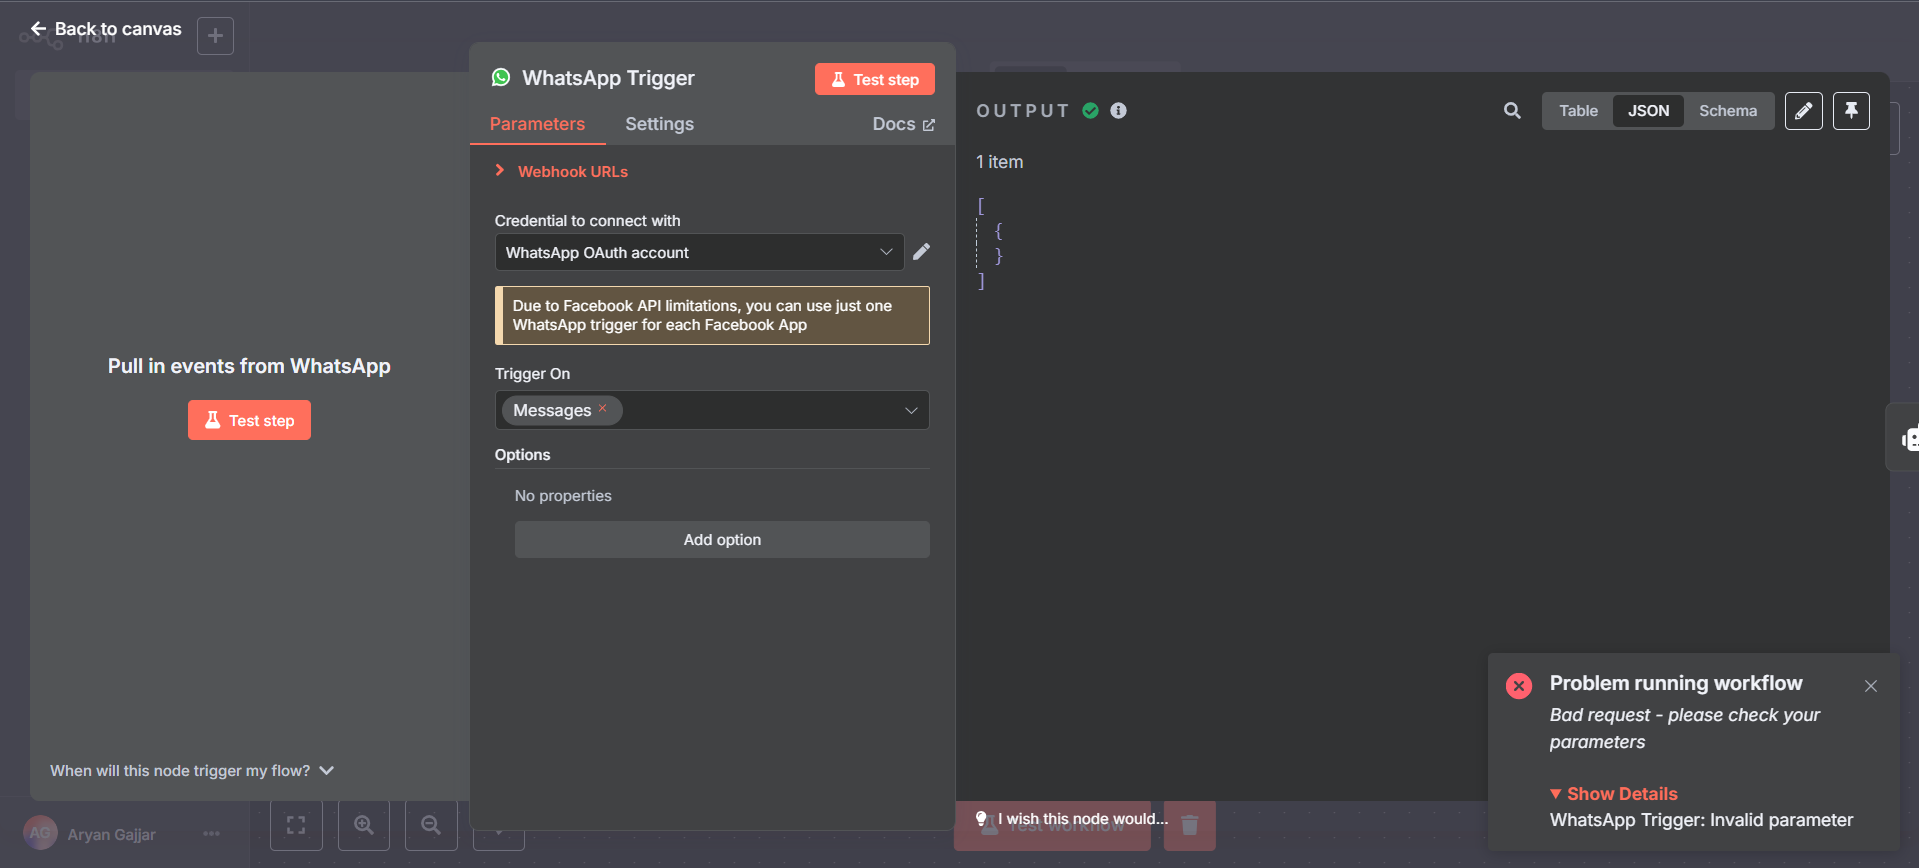Open the Aryan Gajjar user menu dots
Screen dimensions: 1919x868
click(211, 833)
